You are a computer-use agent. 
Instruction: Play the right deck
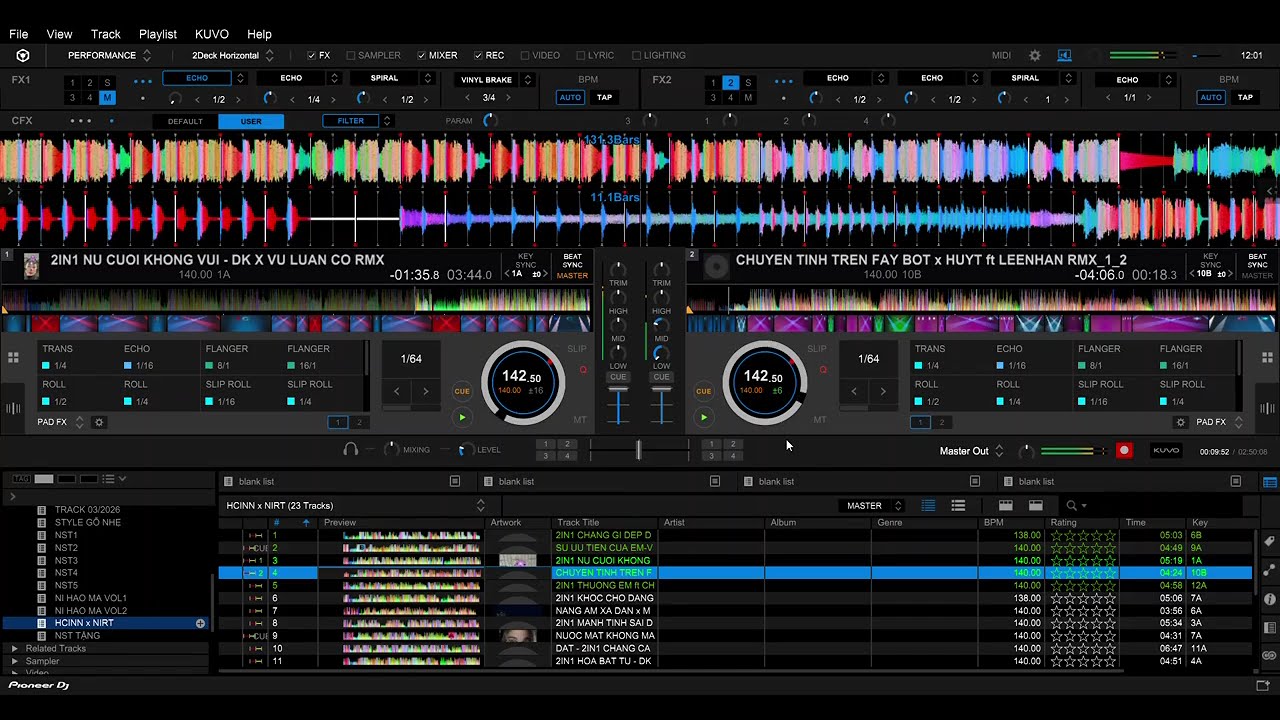coord(703,417)
